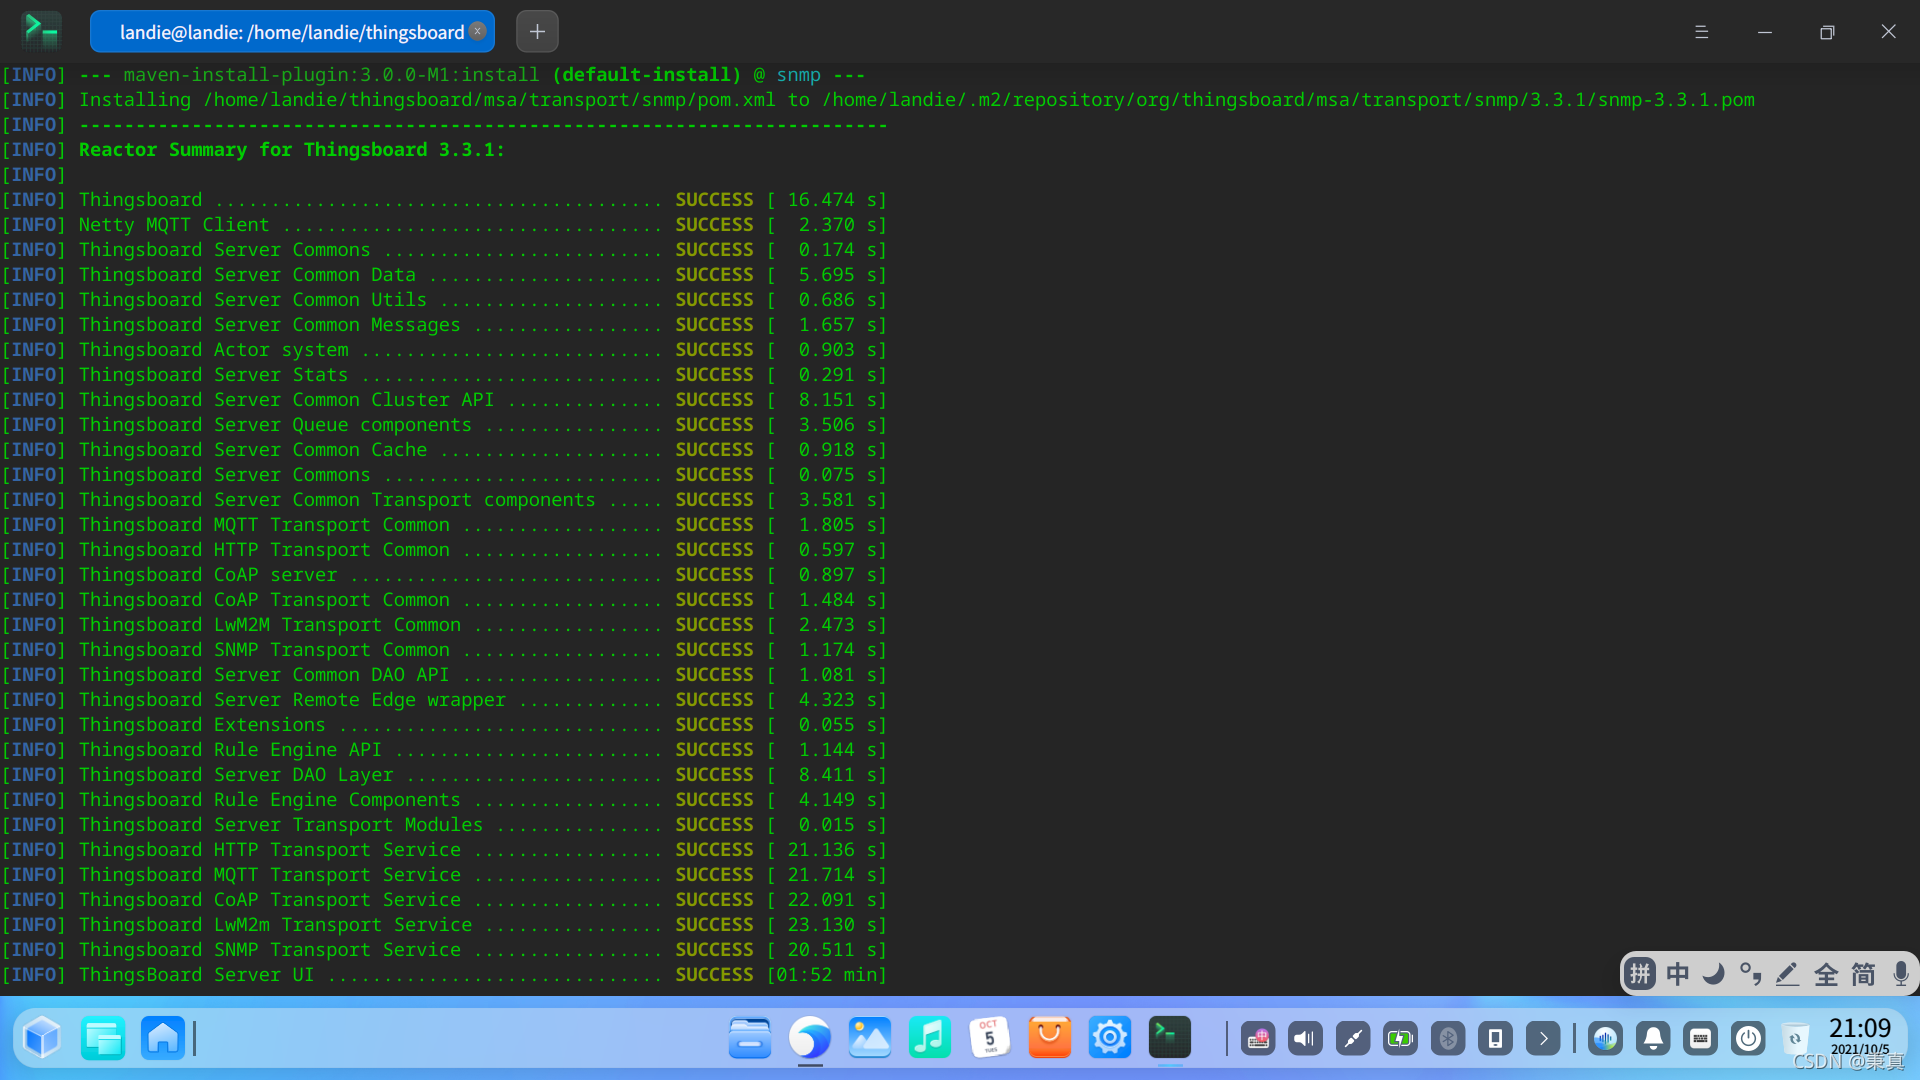This screenshot has height=1080, width=1920.
Task: Open the notification bell in the dock
Action: coord(1653,1039)
